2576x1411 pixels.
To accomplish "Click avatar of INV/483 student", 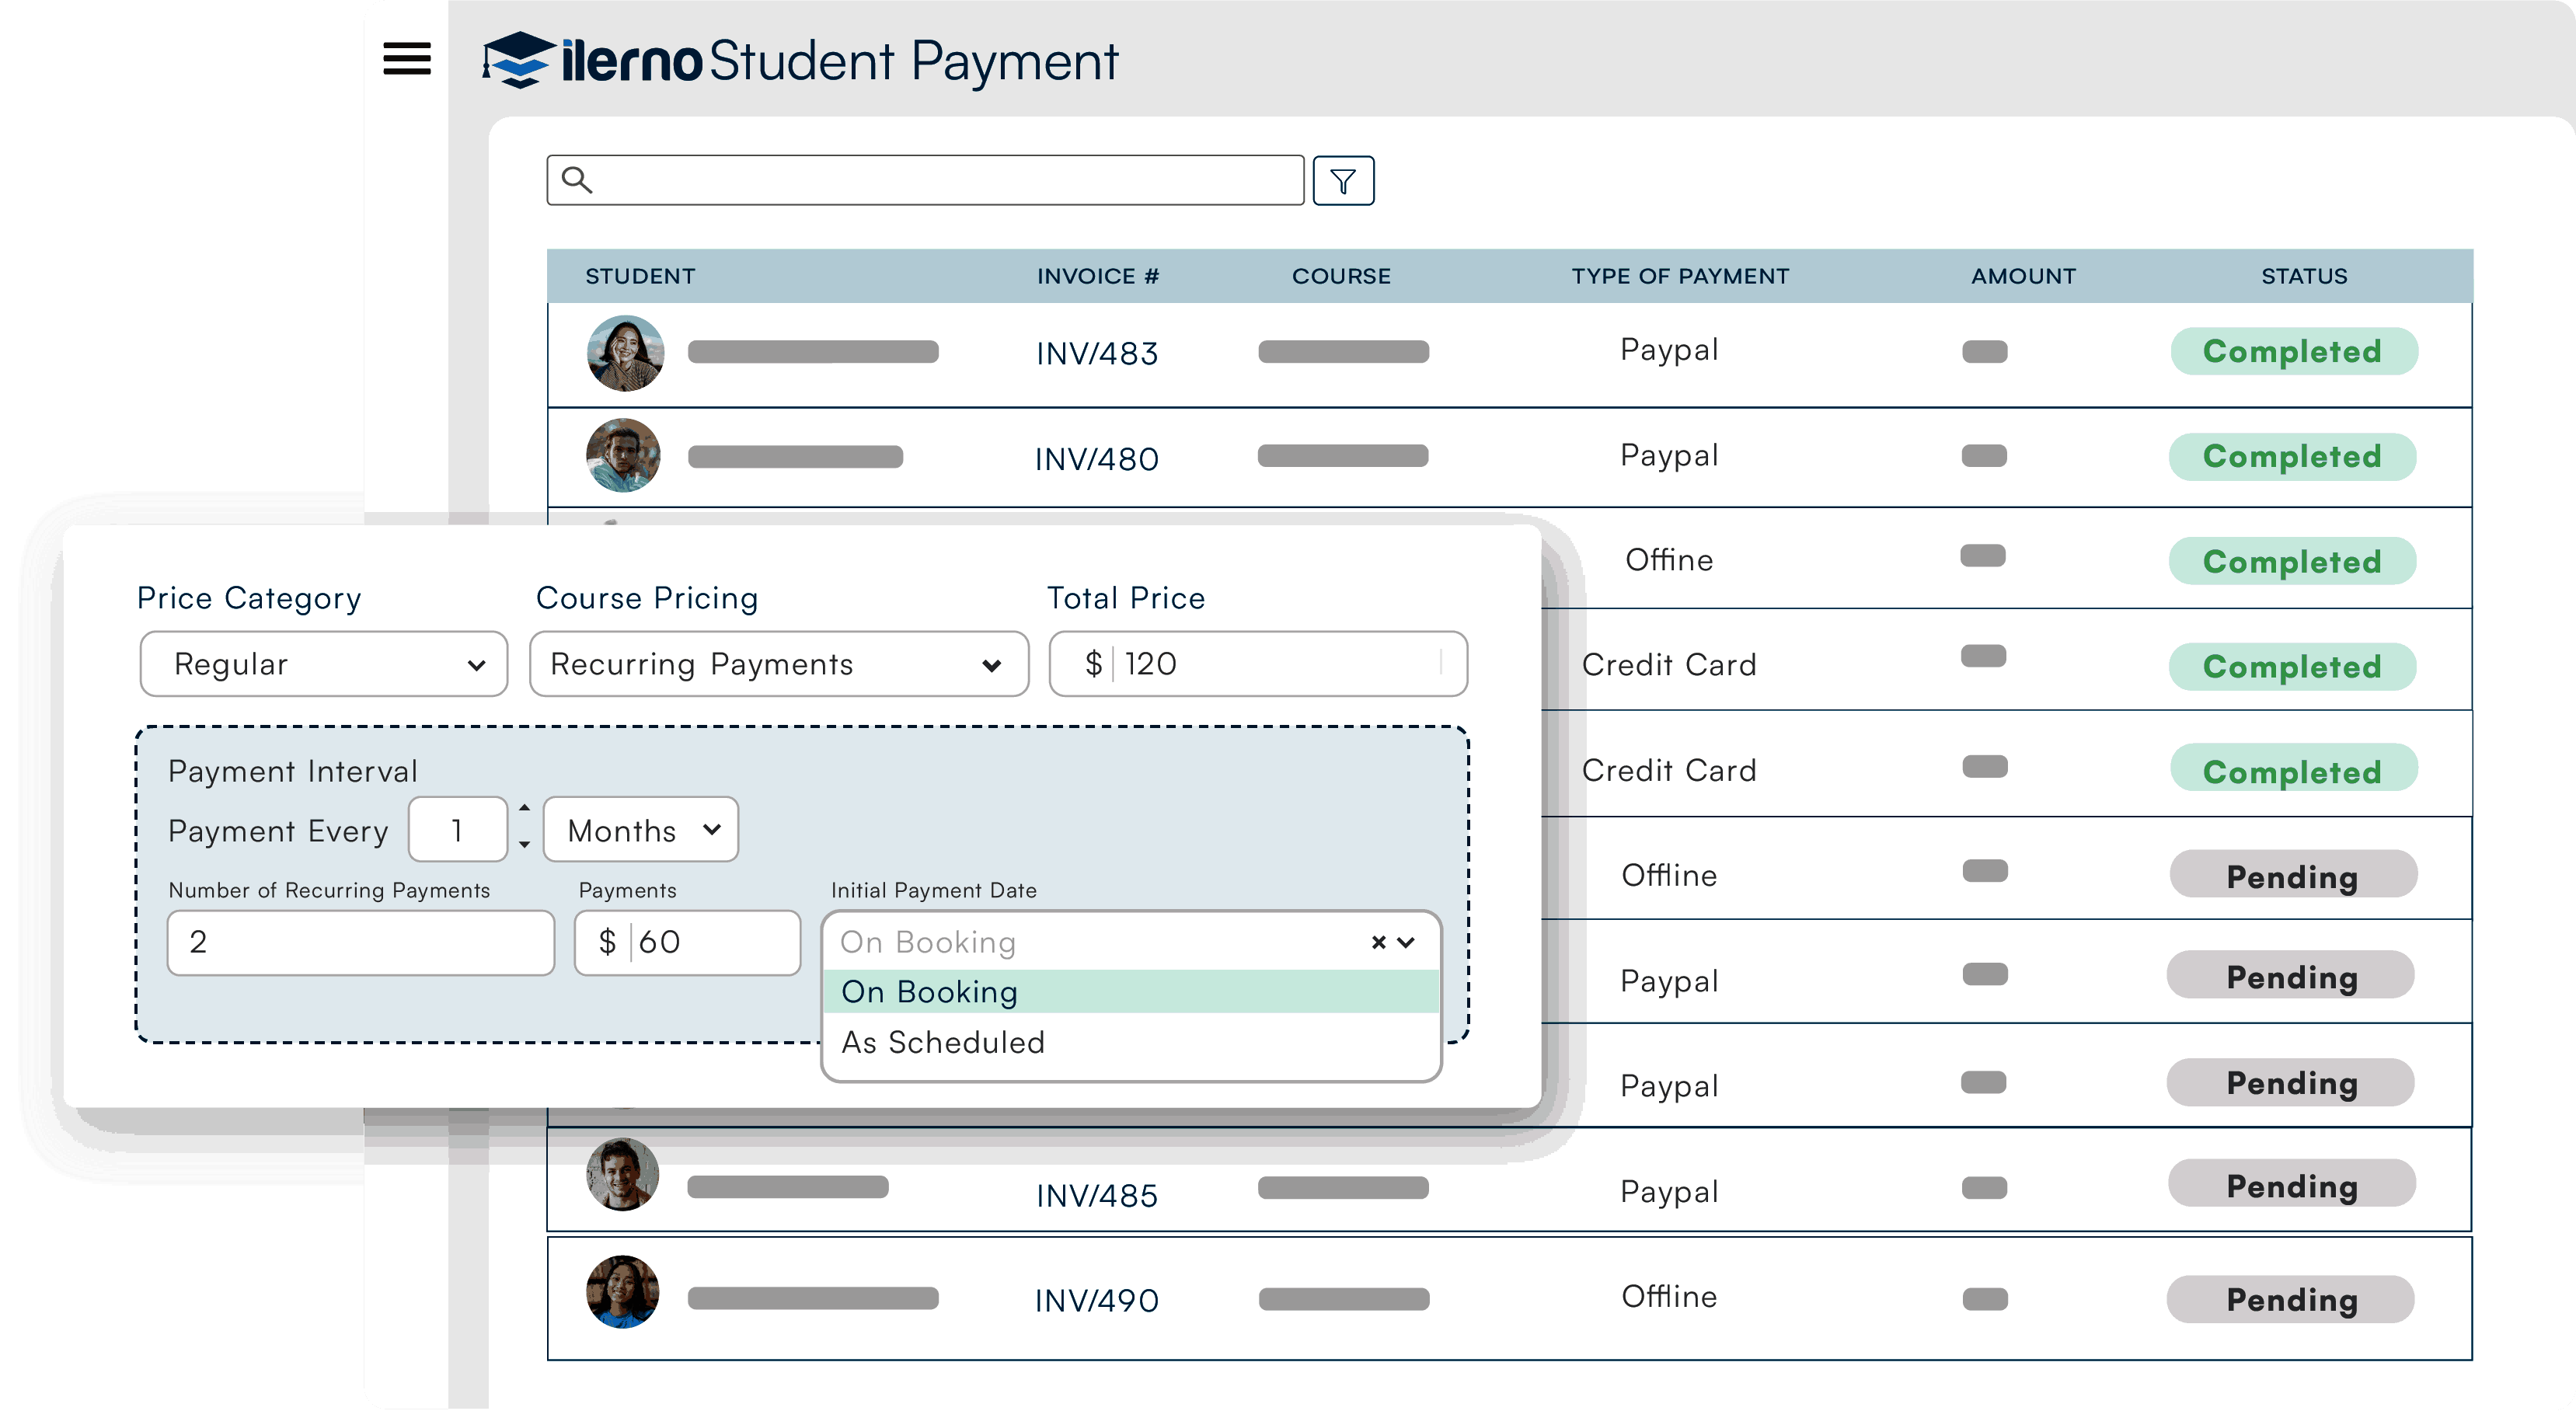I will (625, 353).
